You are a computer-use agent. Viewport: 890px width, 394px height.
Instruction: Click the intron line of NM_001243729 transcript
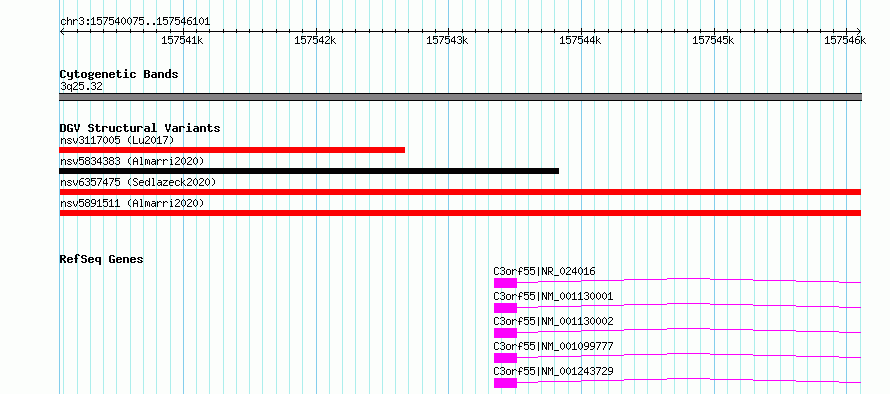tap(689, 379)
